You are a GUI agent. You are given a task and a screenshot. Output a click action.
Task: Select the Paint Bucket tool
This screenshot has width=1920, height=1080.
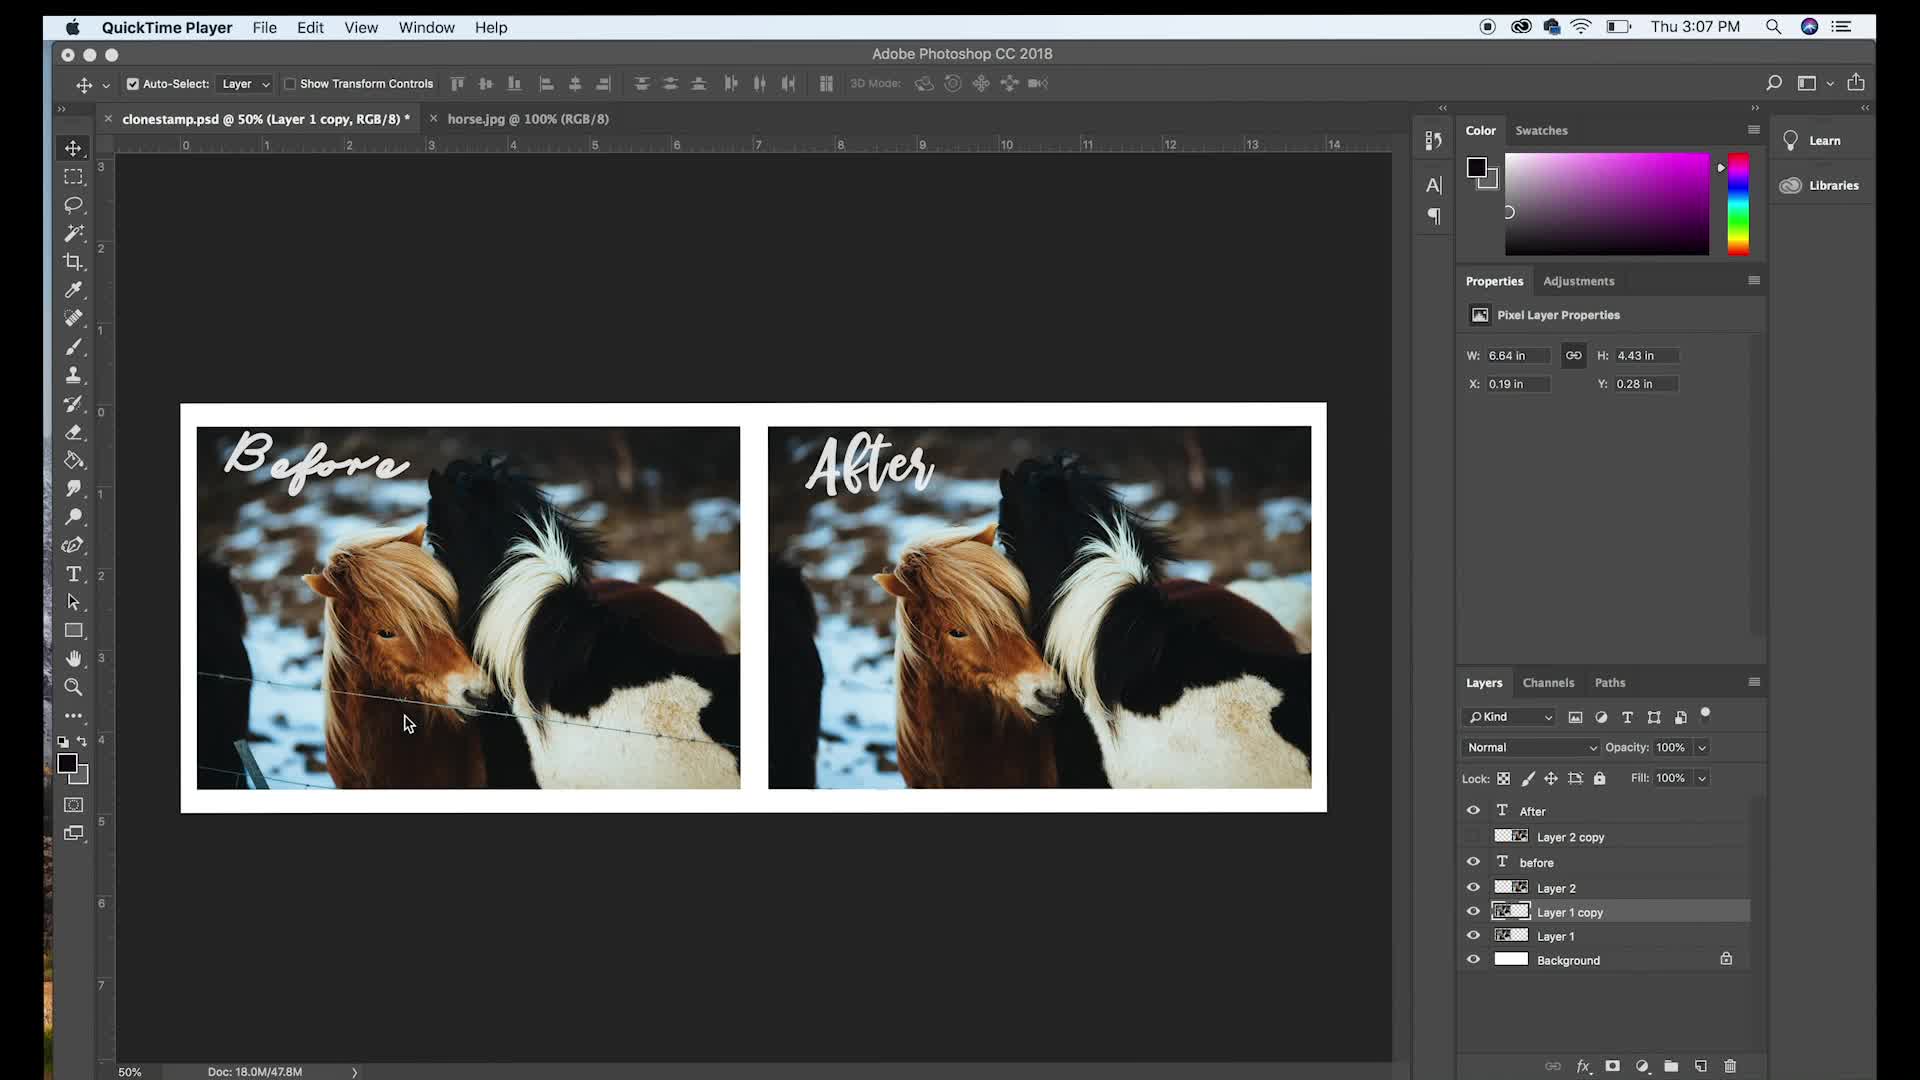[x=73, y=460]
